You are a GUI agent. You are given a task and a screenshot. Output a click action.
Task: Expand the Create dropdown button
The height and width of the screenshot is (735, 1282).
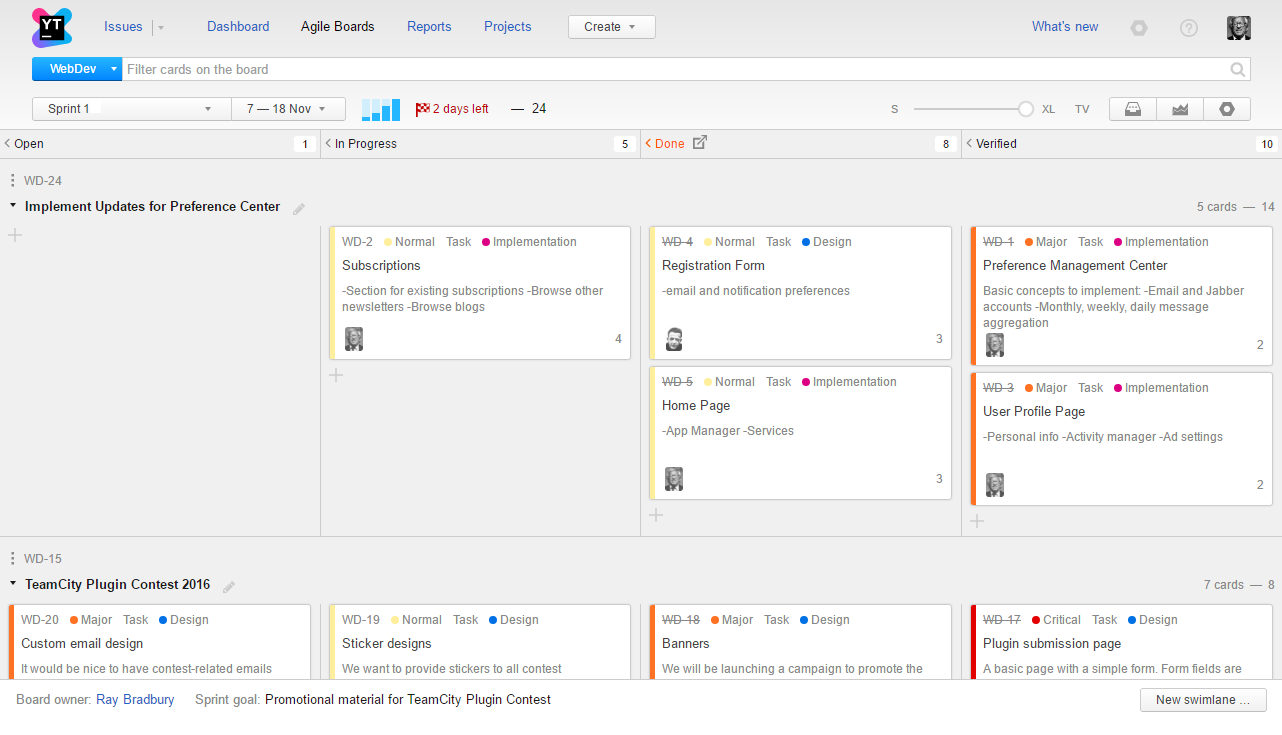(611, 27)
